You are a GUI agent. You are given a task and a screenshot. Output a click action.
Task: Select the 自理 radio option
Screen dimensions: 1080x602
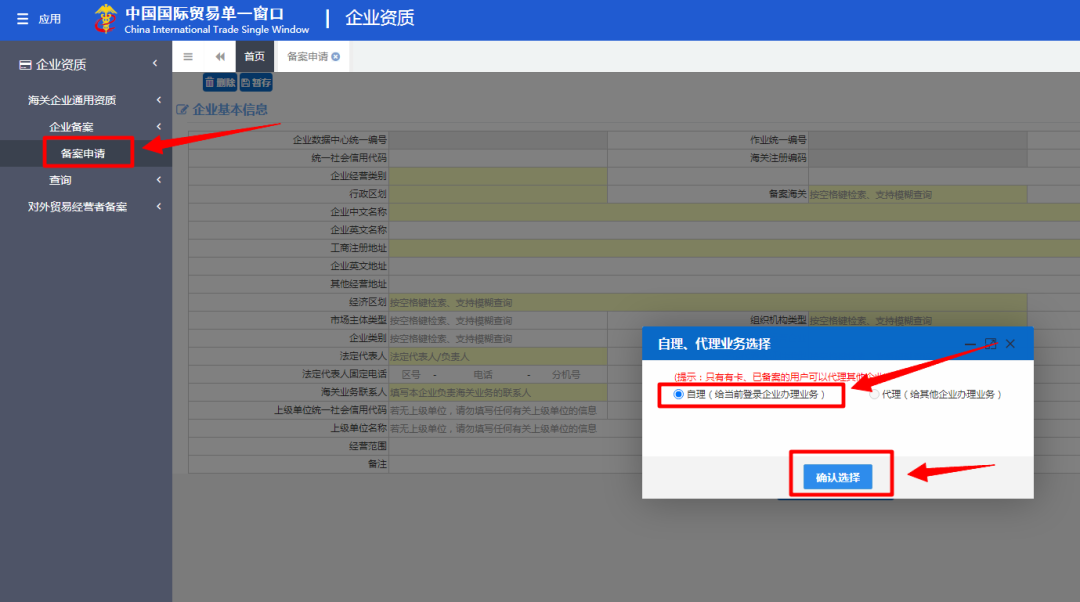679,394
